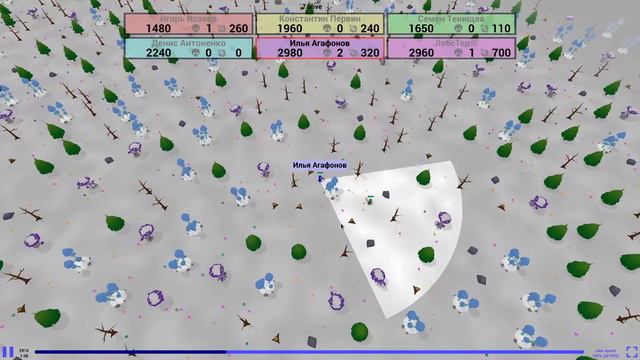Screen dimensions: 640x360
Task: Click damage value 110
Action: pyautogui.click(x=501, y=28)
